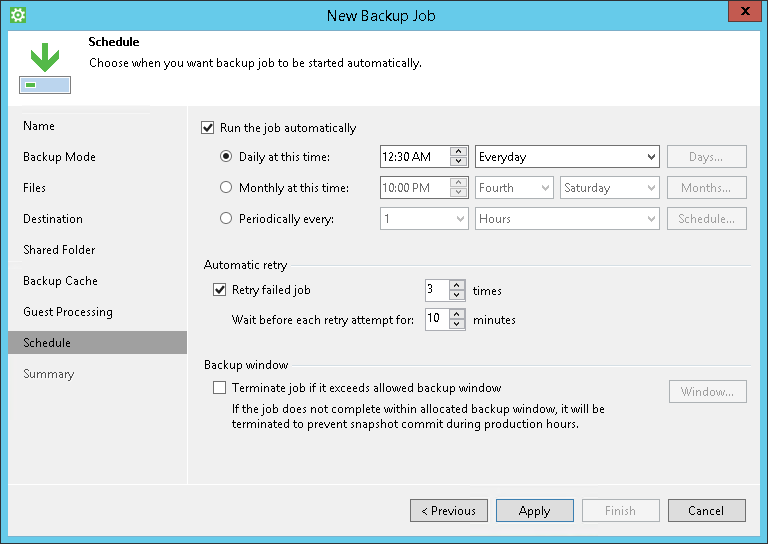This screenshot has height=544, width=768.
Task: Select Periodically every radio button
Action: 226,218
